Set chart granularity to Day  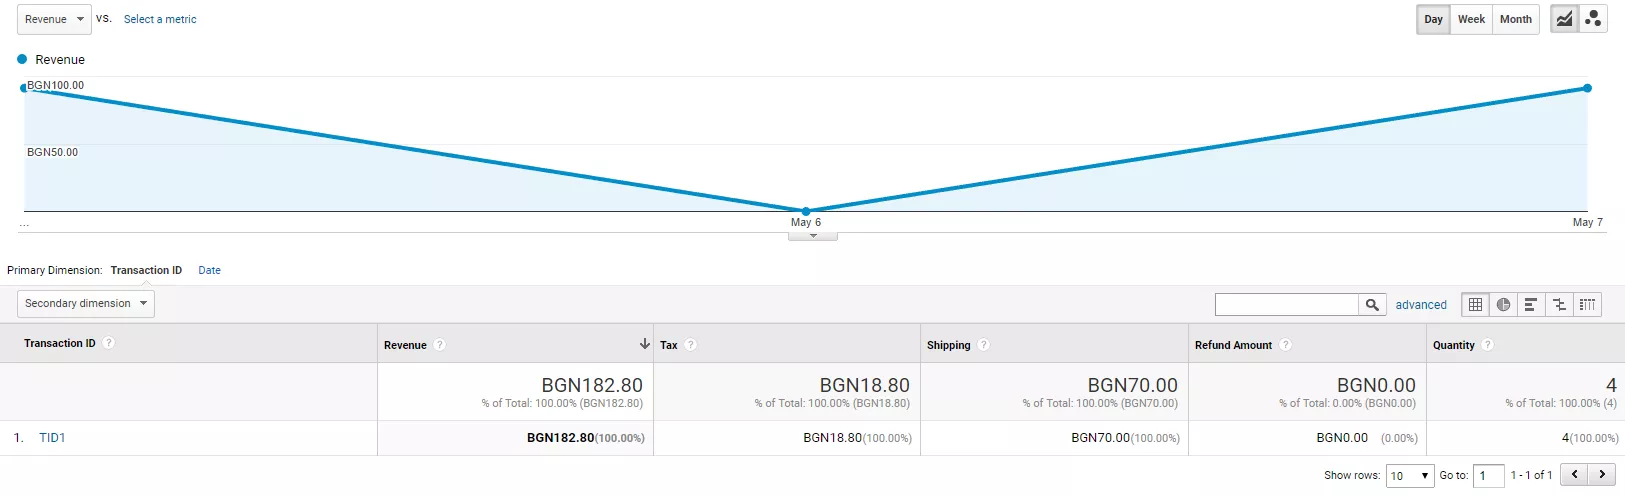coord(1433,19)
